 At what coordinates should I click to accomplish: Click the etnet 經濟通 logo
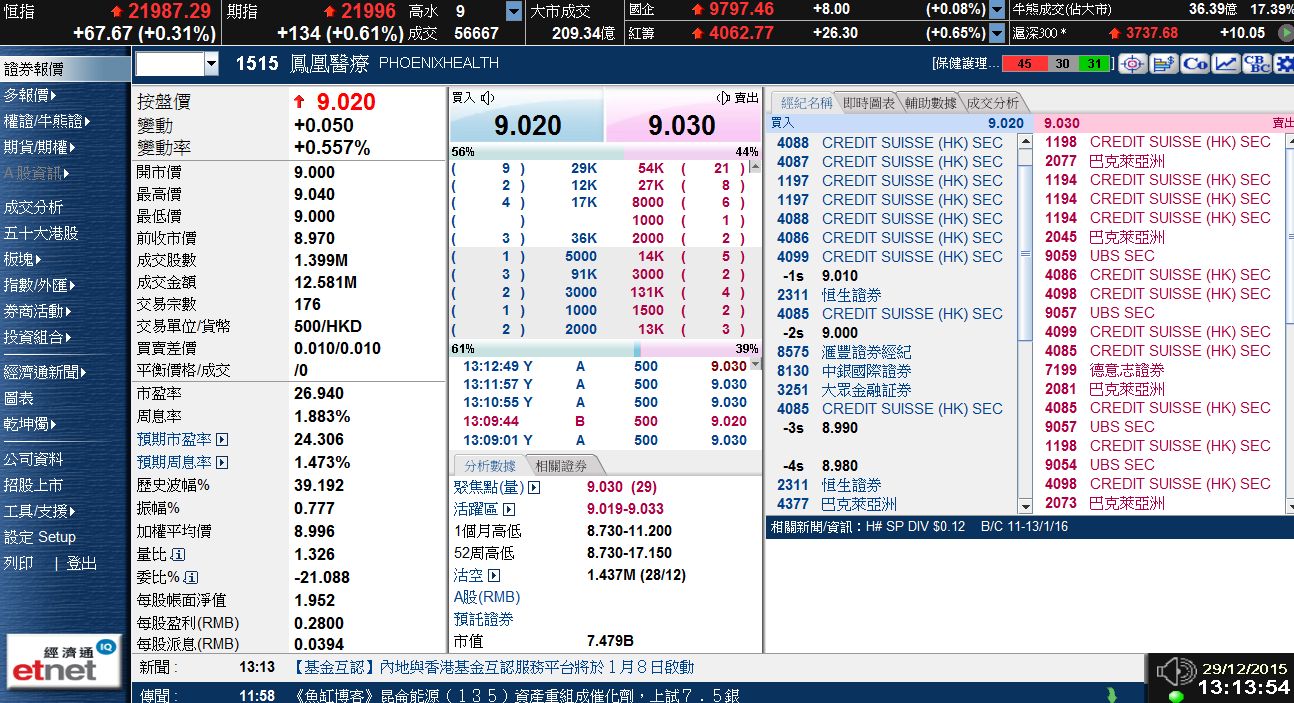65,661
